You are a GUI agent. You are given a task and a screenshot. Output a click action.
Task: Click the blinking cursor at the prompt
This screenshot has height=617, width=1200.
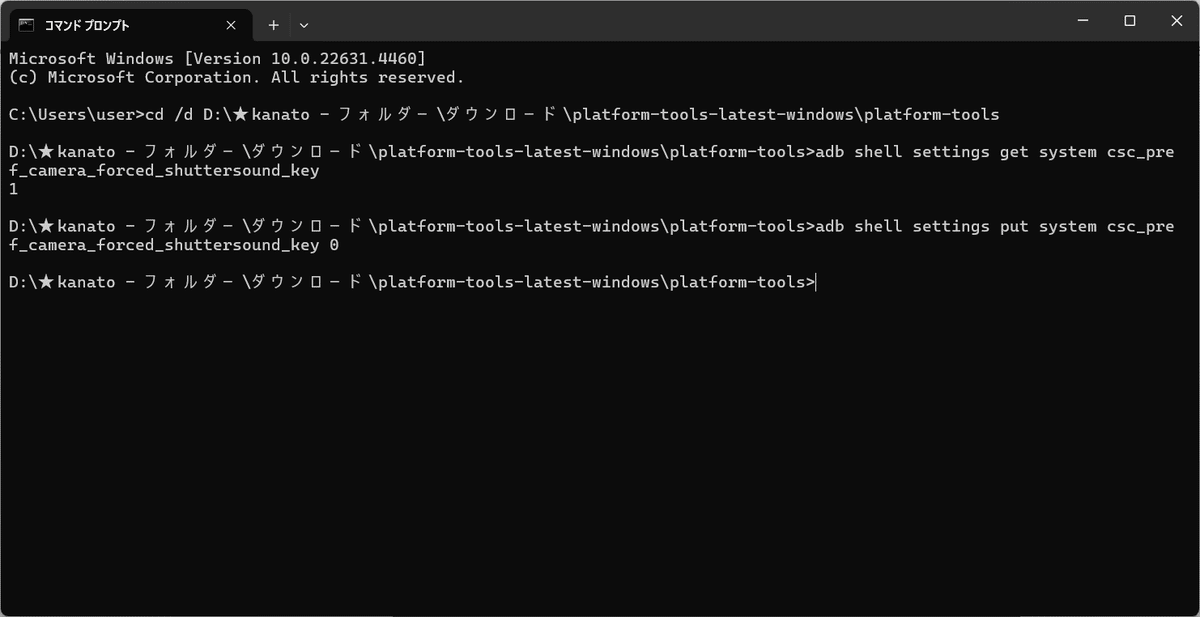815,281
